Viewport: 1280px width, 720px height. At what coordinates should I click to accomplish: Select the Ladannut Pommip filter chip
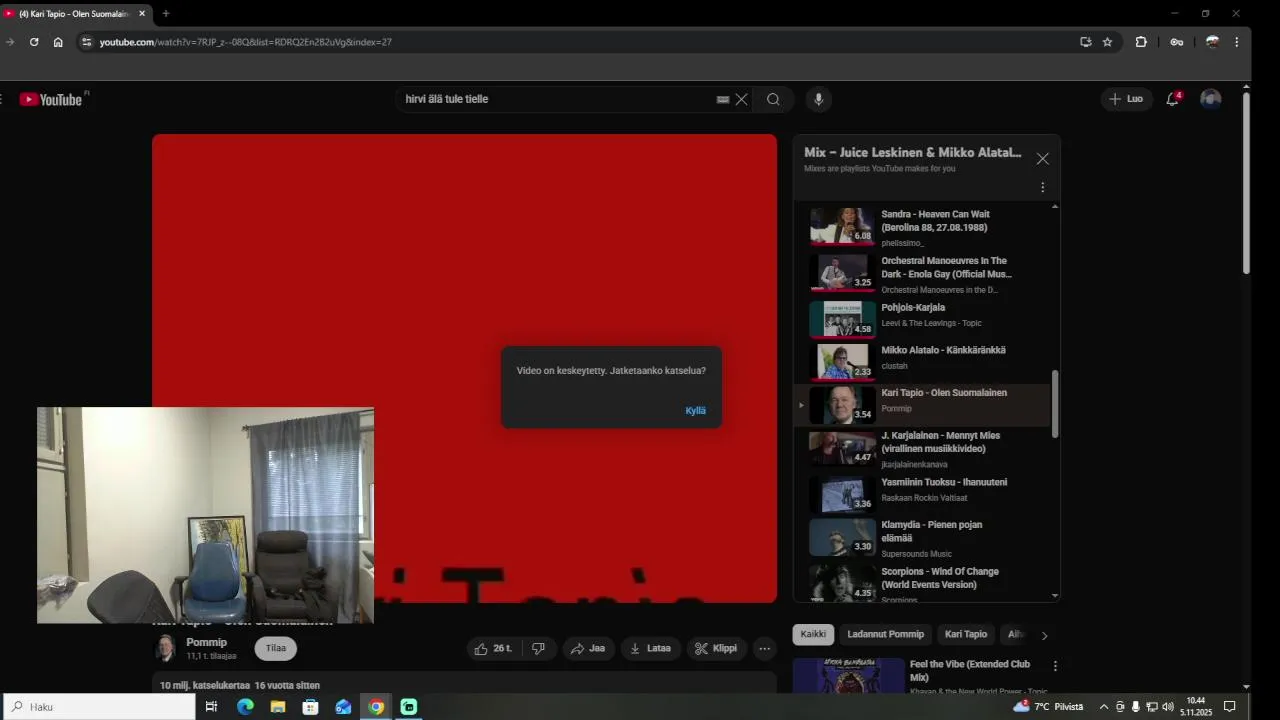point(886,634)
